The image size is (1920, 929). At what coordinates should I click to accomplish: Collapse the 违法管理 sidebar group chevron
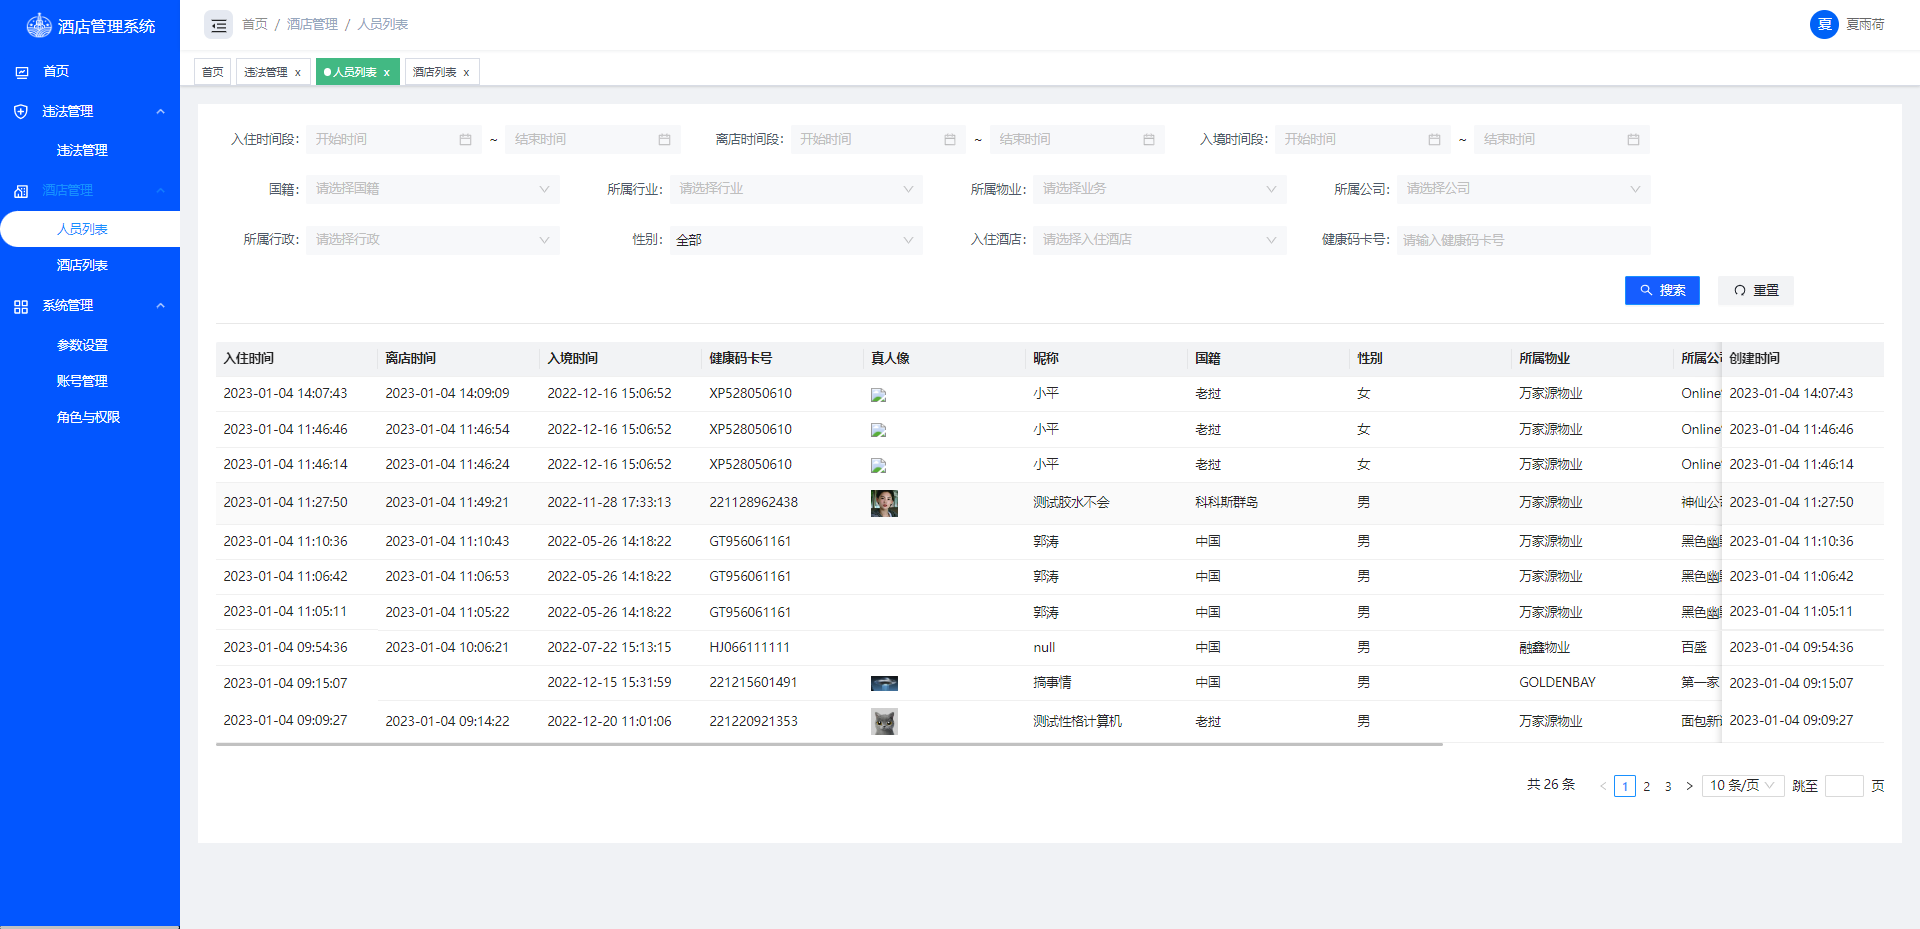160,112
